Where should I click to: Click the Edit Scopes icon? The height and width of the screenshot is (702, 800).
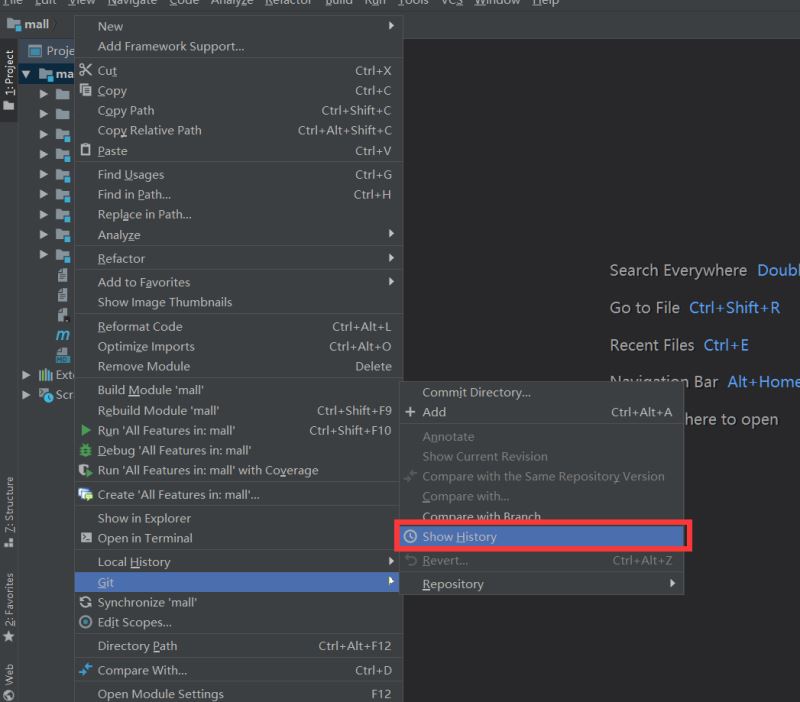tap(85, 622)
